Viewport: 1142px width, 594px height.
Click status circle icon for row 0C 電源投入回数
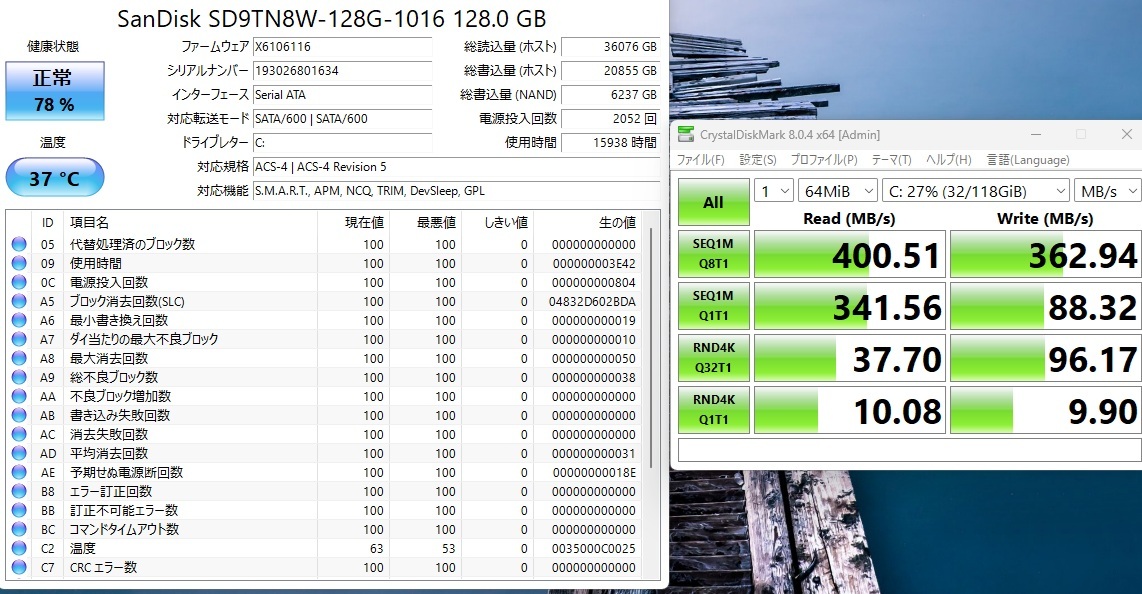point(19,282)
